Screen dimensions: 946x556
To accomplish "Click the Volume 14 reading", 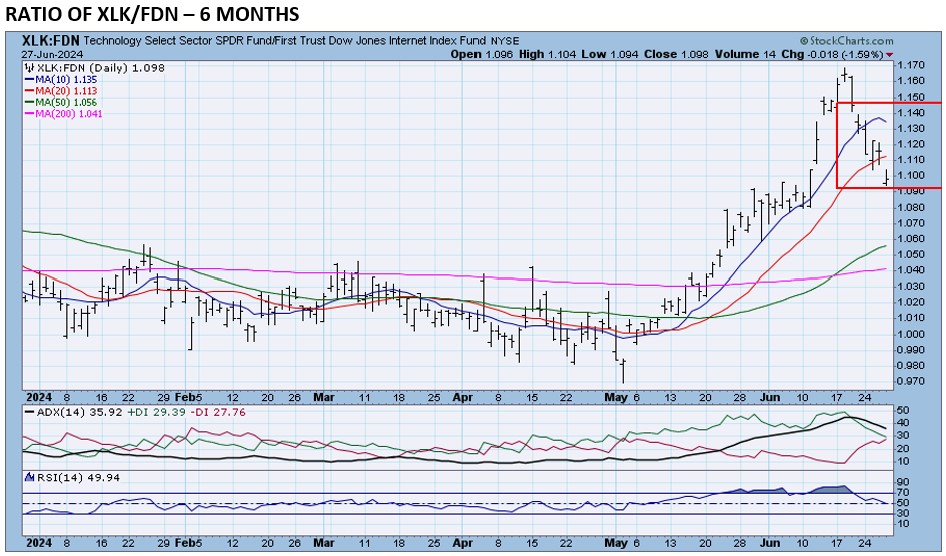I will 745,54.
